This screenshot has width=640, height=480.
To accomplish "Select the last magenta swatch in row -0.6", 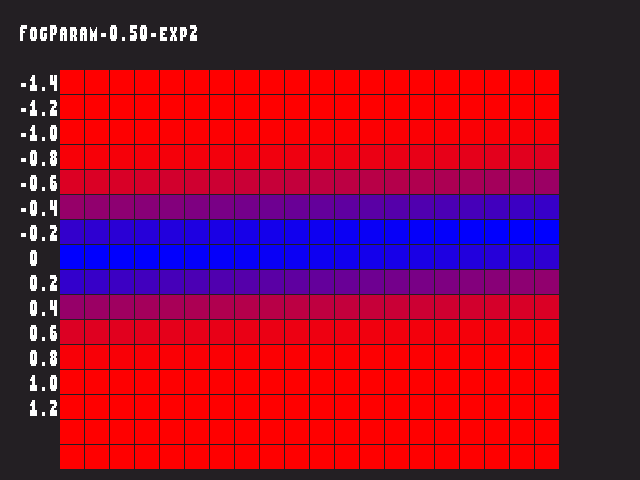I will pyautogui.click(x=547, y=182).
